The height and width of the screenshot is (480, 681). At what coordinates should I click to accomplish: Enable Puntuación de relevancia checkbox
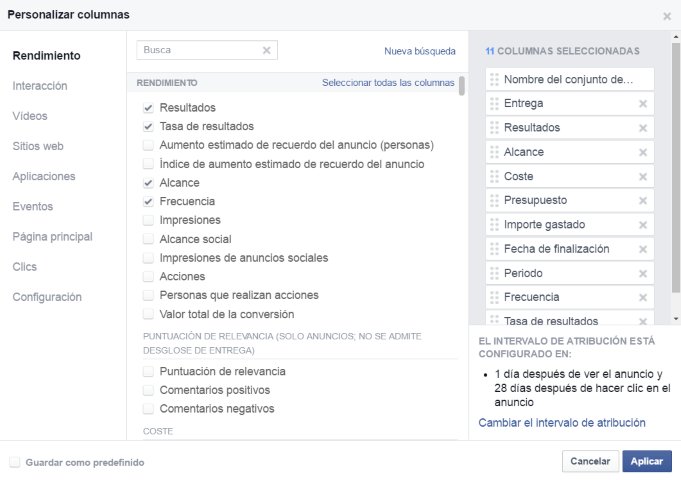(149, 371)
